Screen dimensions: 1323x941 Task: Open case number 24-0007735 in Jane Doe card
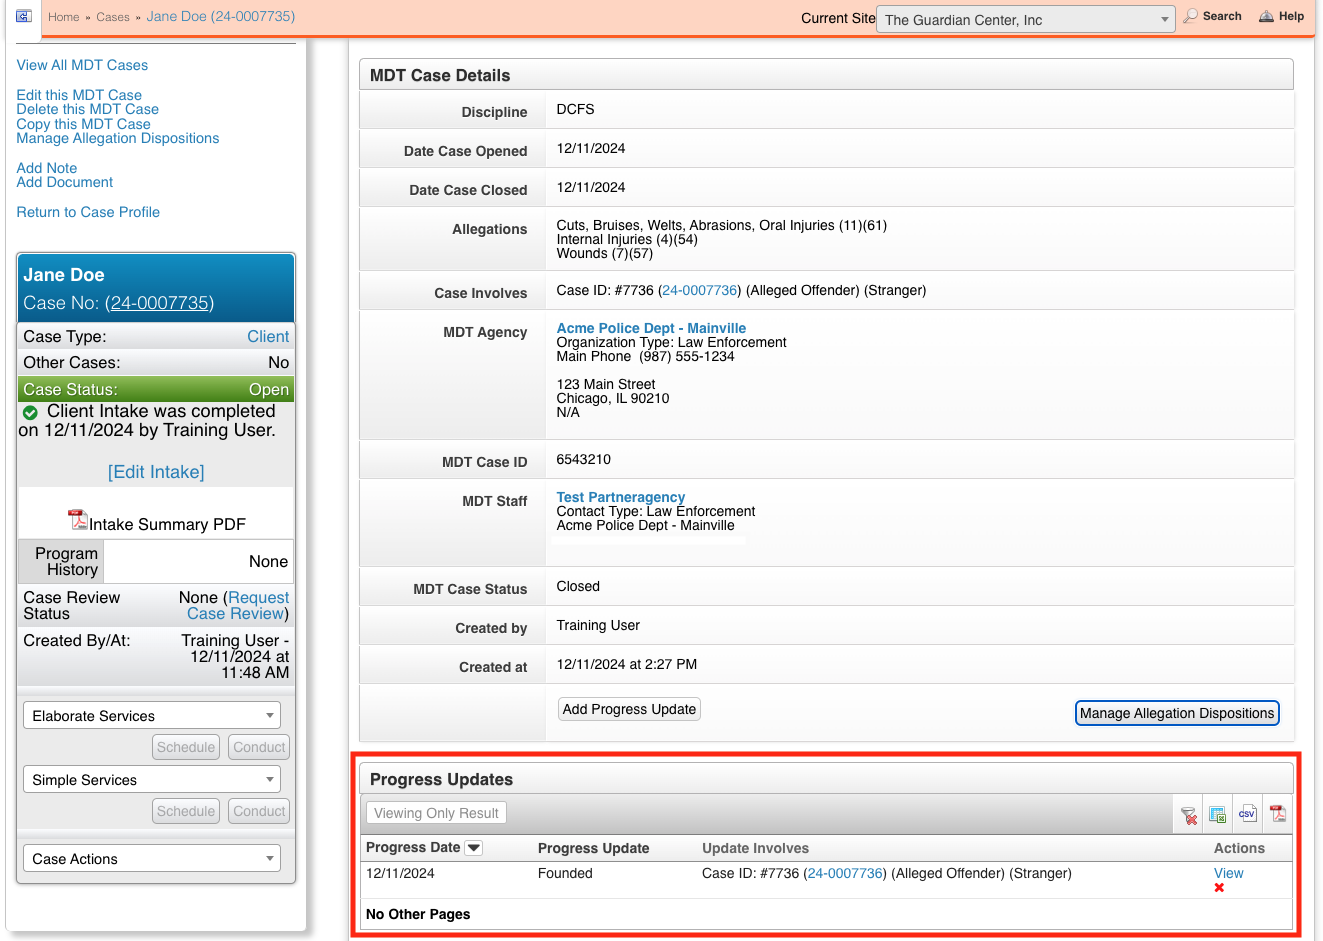point(159,303)
